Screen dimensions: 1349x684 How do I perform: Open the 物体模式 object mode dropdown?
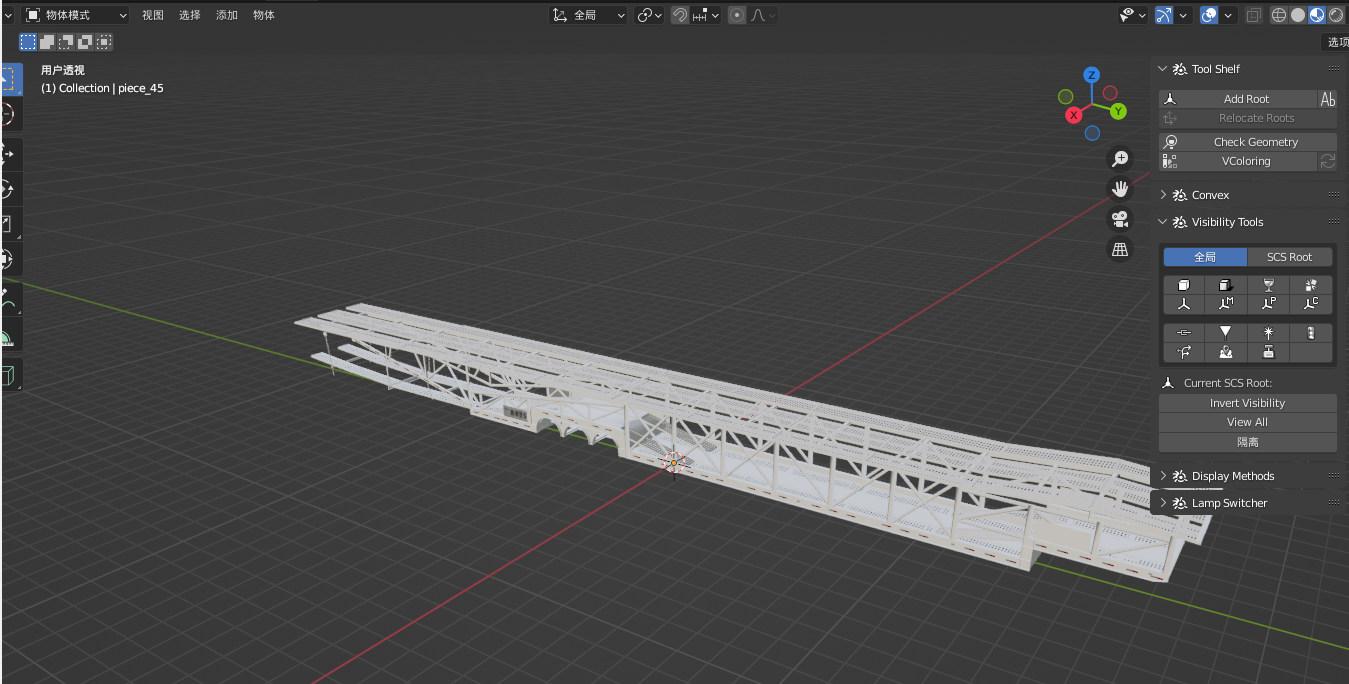pos(76,15)
